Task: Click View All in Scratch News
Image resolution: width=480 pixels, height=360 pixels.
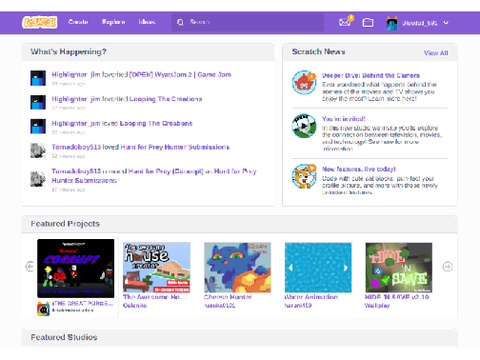Action: (436, 53)
